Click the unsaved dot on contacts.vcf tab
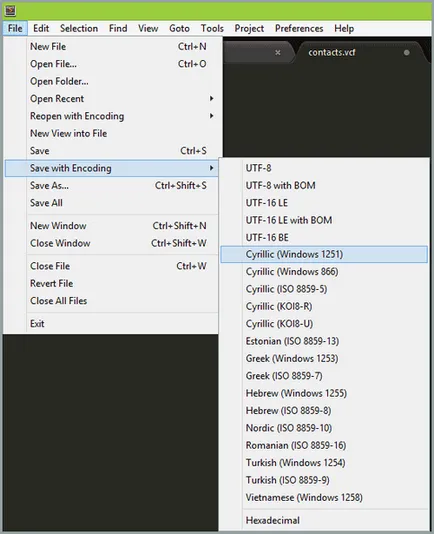This screenshot has height=534, width=434. pos(406,53)
